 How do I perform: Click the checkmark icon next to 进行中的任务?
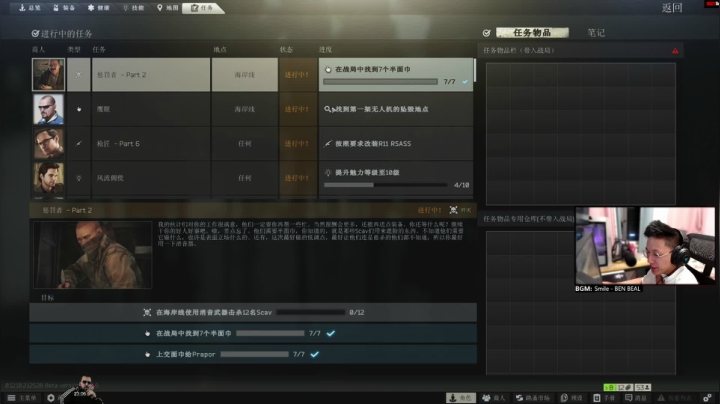(35, 34)
